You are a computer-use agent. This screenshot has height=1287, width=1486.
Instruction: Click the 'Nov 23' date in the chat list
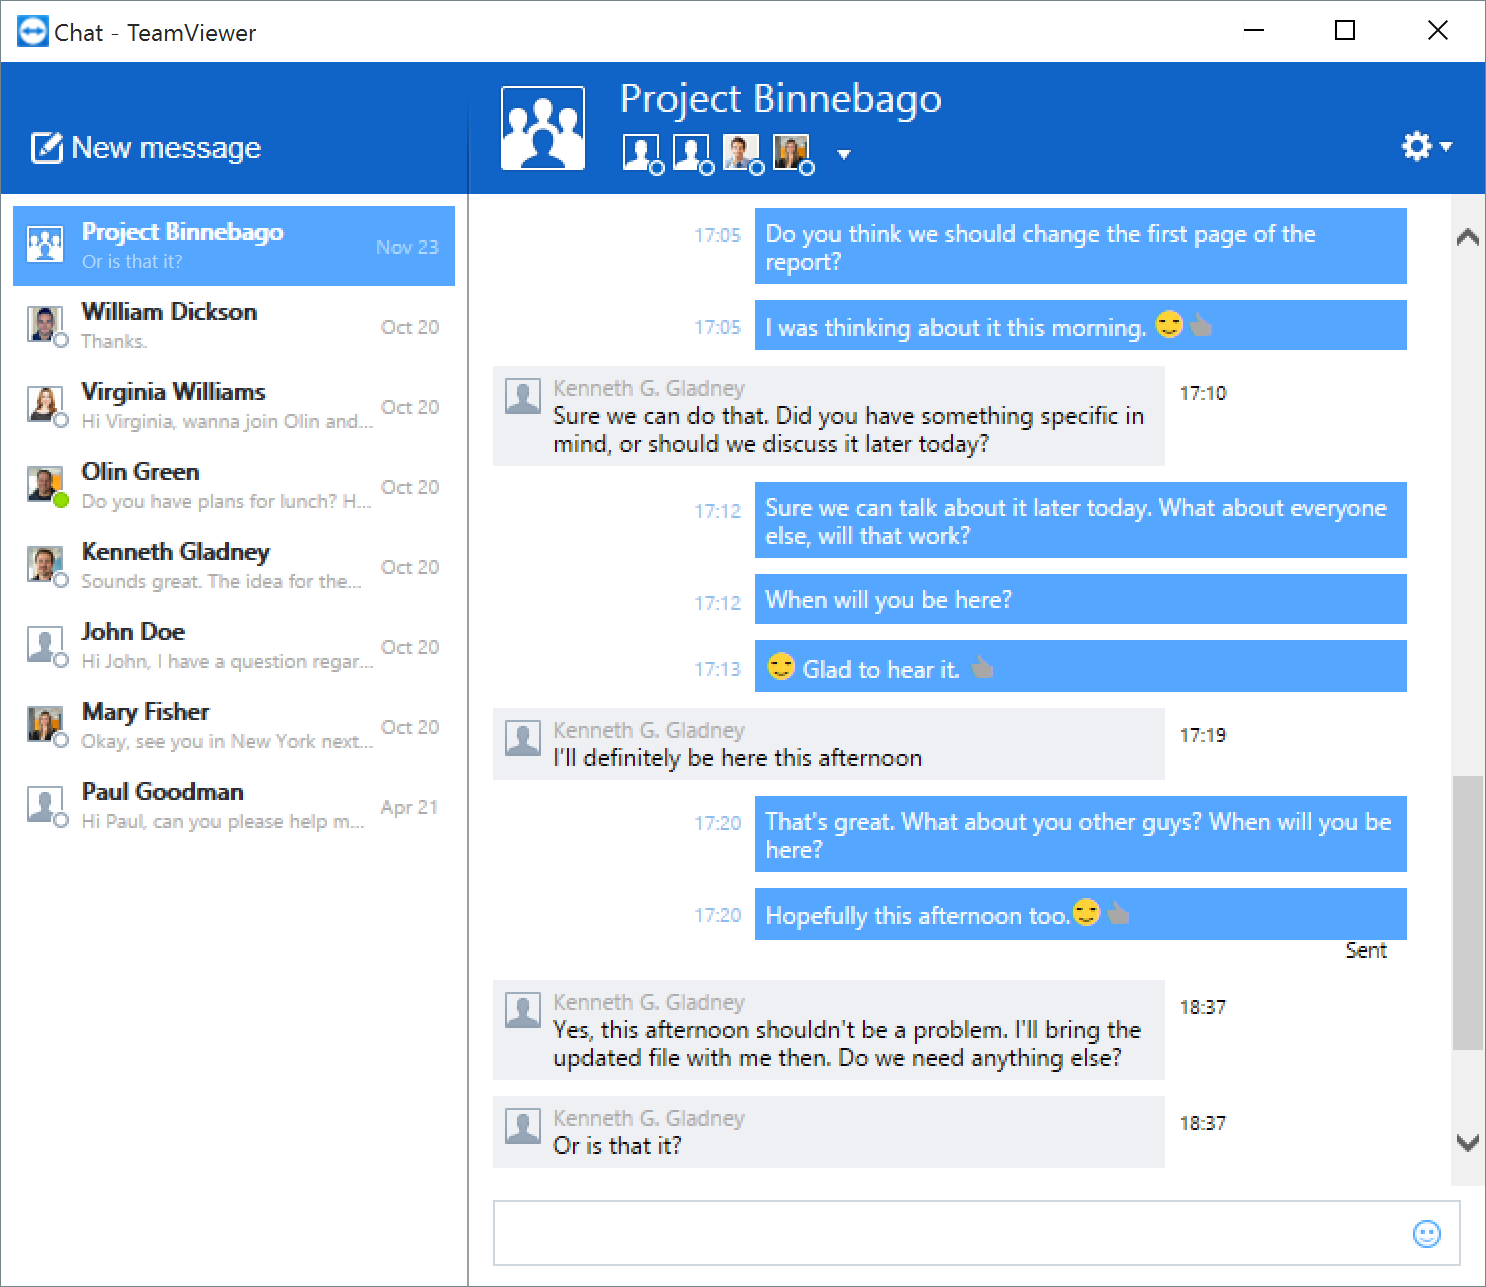coord(407,247)
